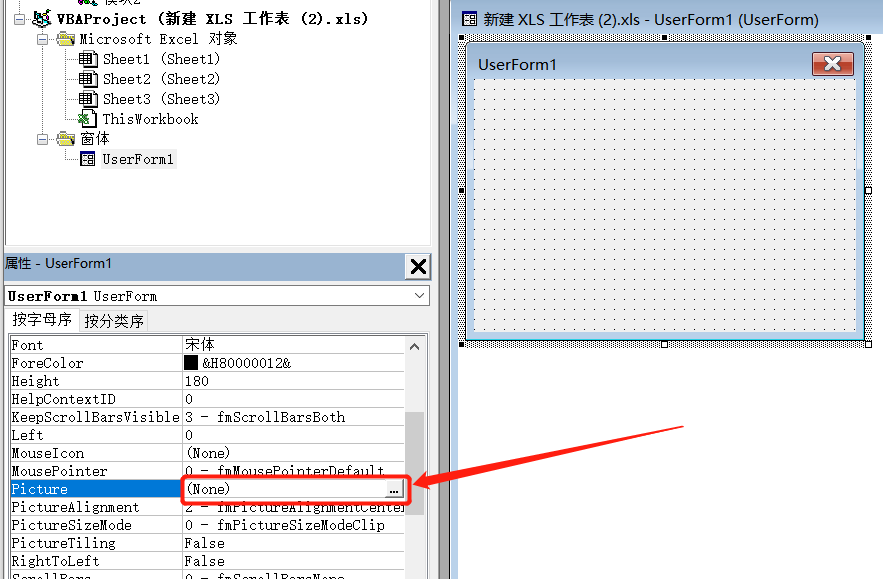This screenshot has width=883, height=579.
Task: Collapse the Microsoft Excel 对象 folder
Action: (42, 39)
